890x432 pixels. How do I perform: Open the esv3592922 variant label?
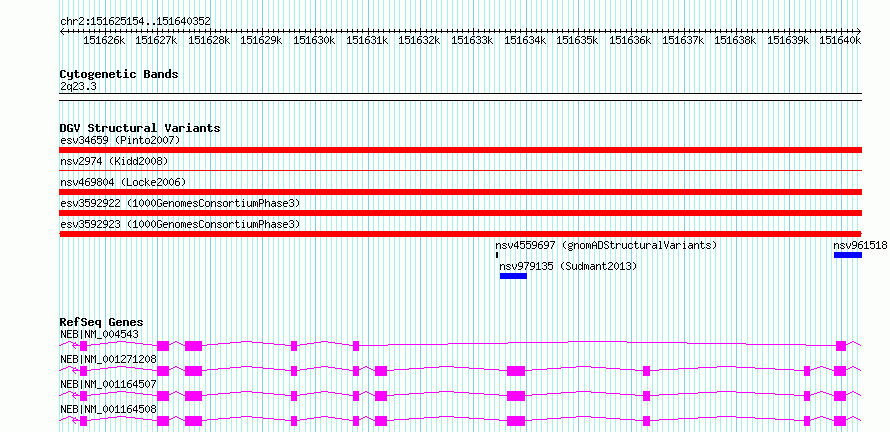[x=180, y=203]
